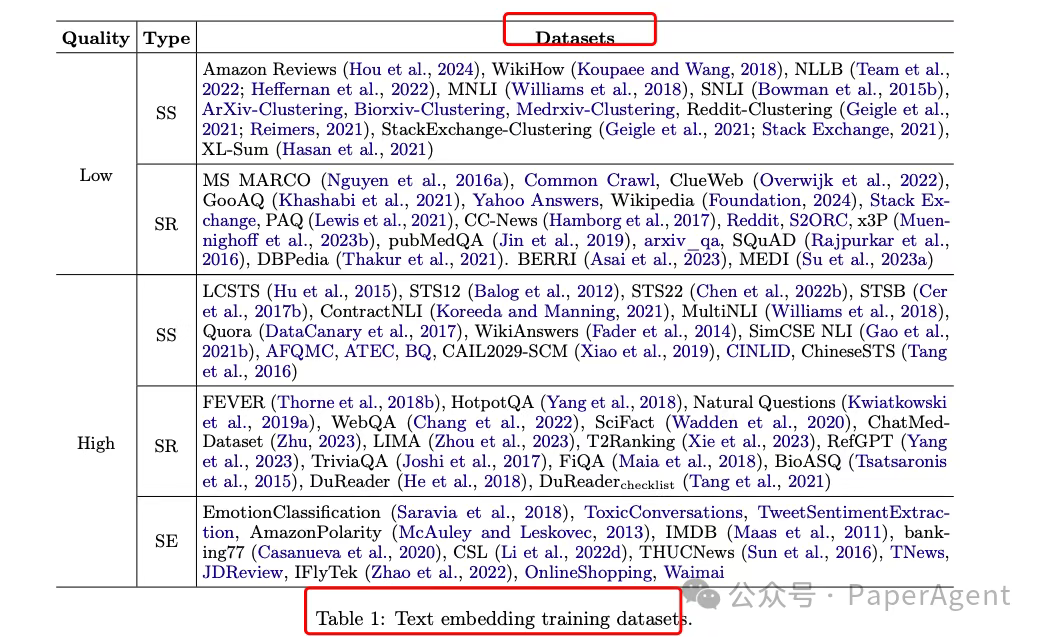Open the Hu et al., 2015 citation

(333, 292)
